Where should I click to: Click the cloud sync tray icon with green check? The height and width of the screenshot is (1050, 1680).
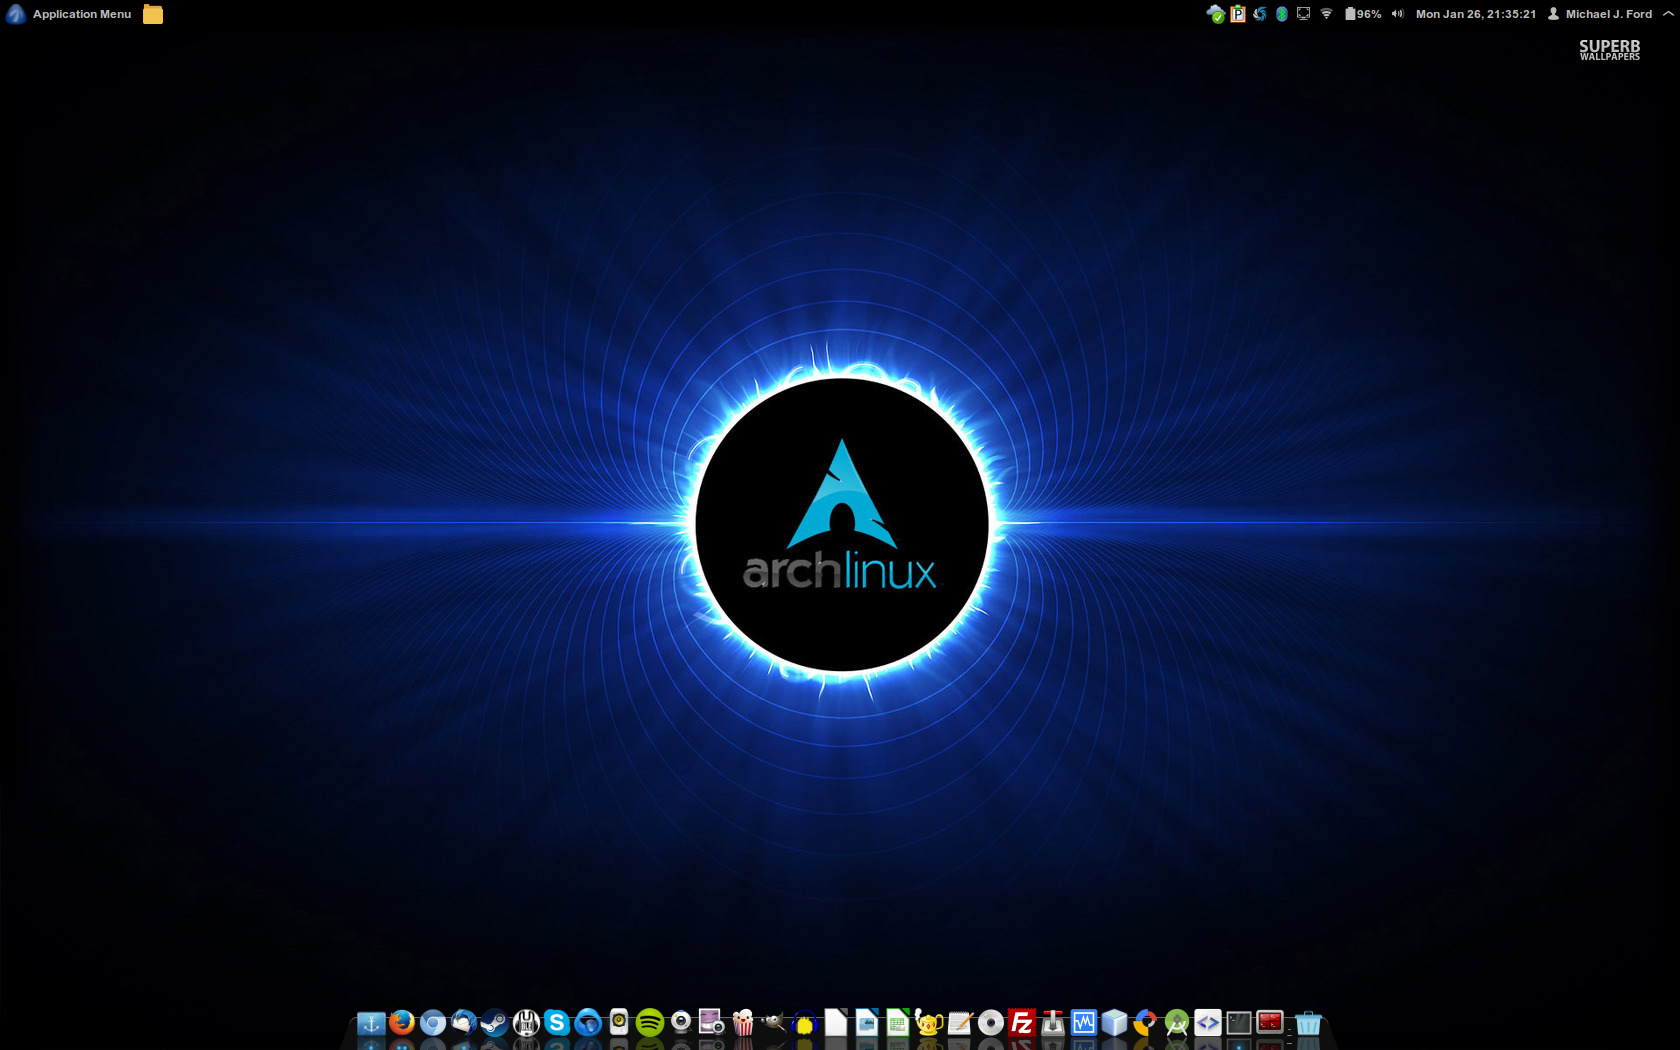click(1216, 14)
